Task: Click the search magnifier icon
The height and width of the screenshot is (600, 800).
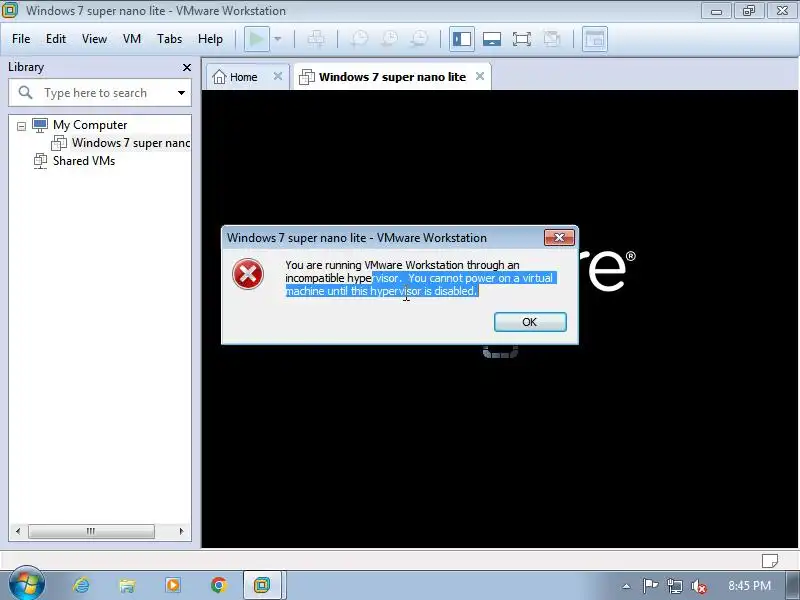Action: pyautogui.click(x=25, y=92)
